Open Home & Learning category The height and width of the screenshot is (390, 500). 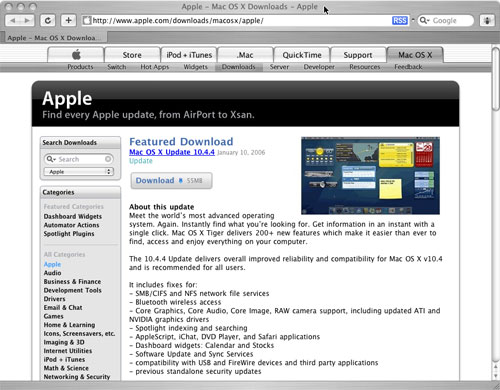69,325
